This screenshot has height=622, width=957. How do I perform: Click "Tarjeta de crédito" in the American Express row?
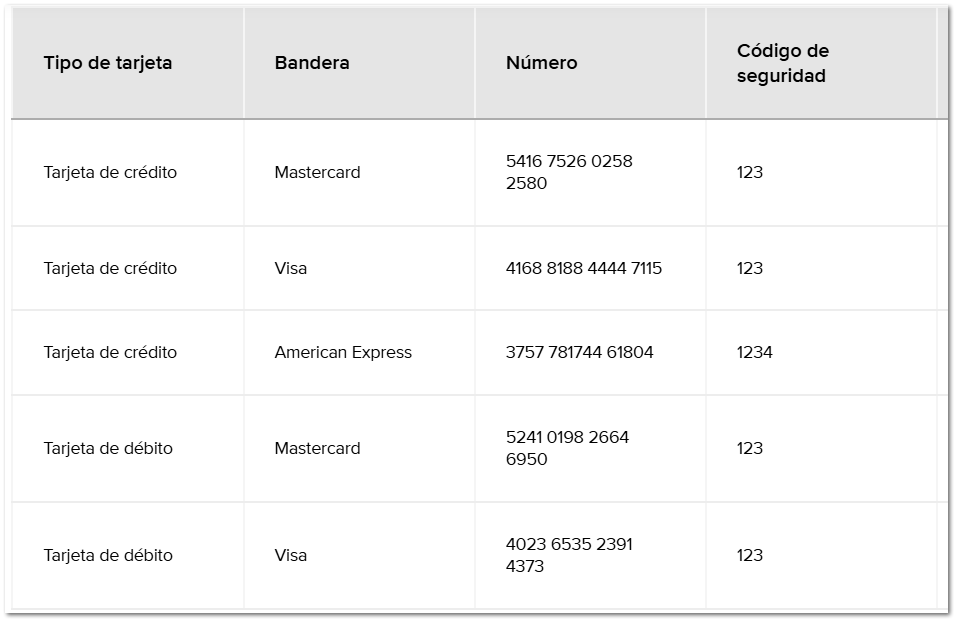click(110, 352)
